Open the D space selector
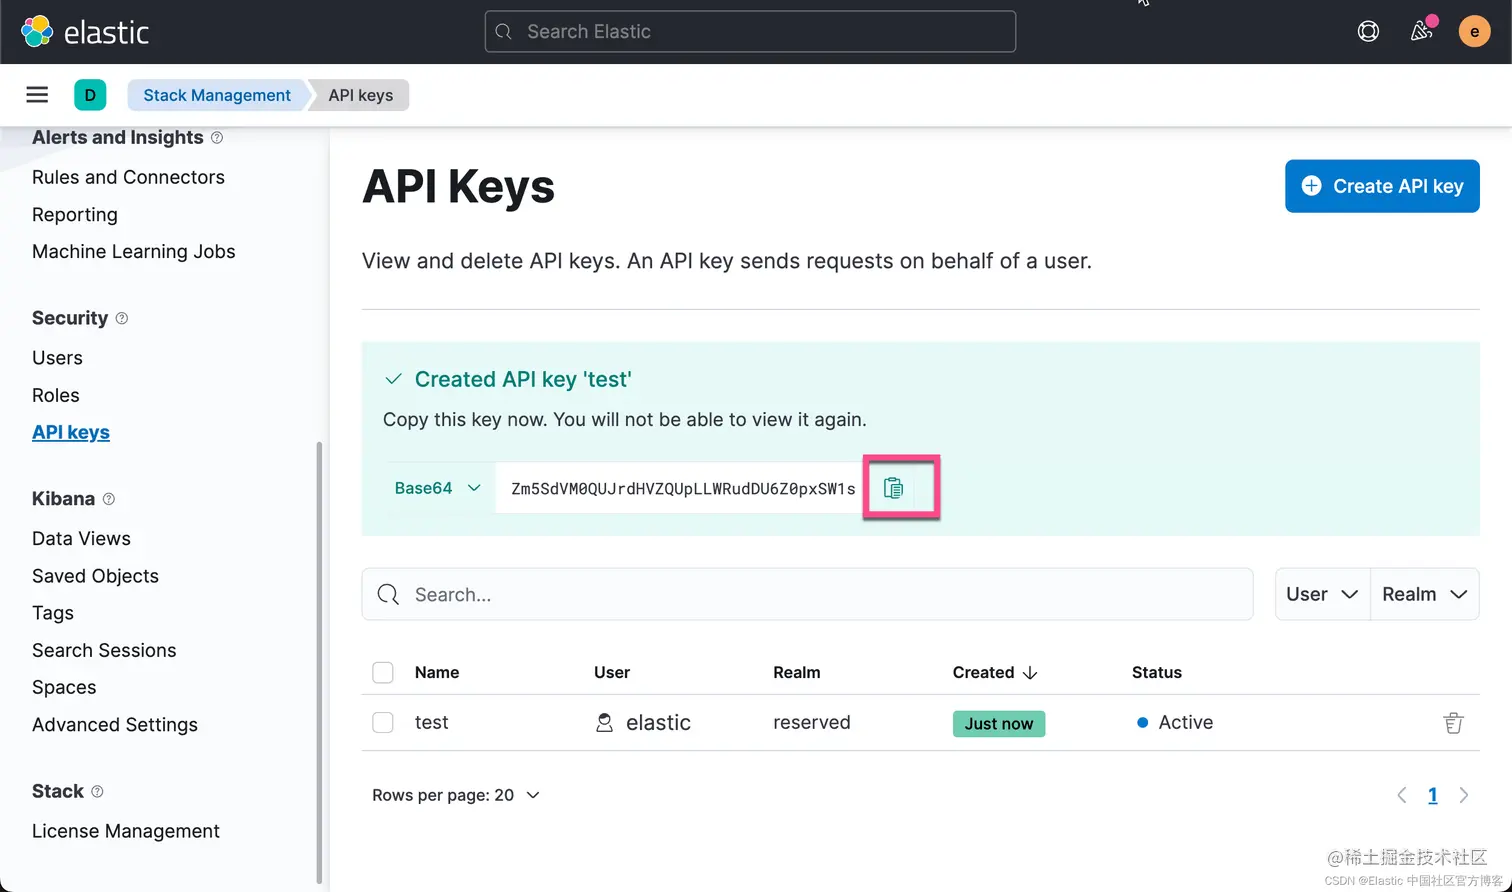Screen dimensions: 1512x892 click(x=90, y=95)
